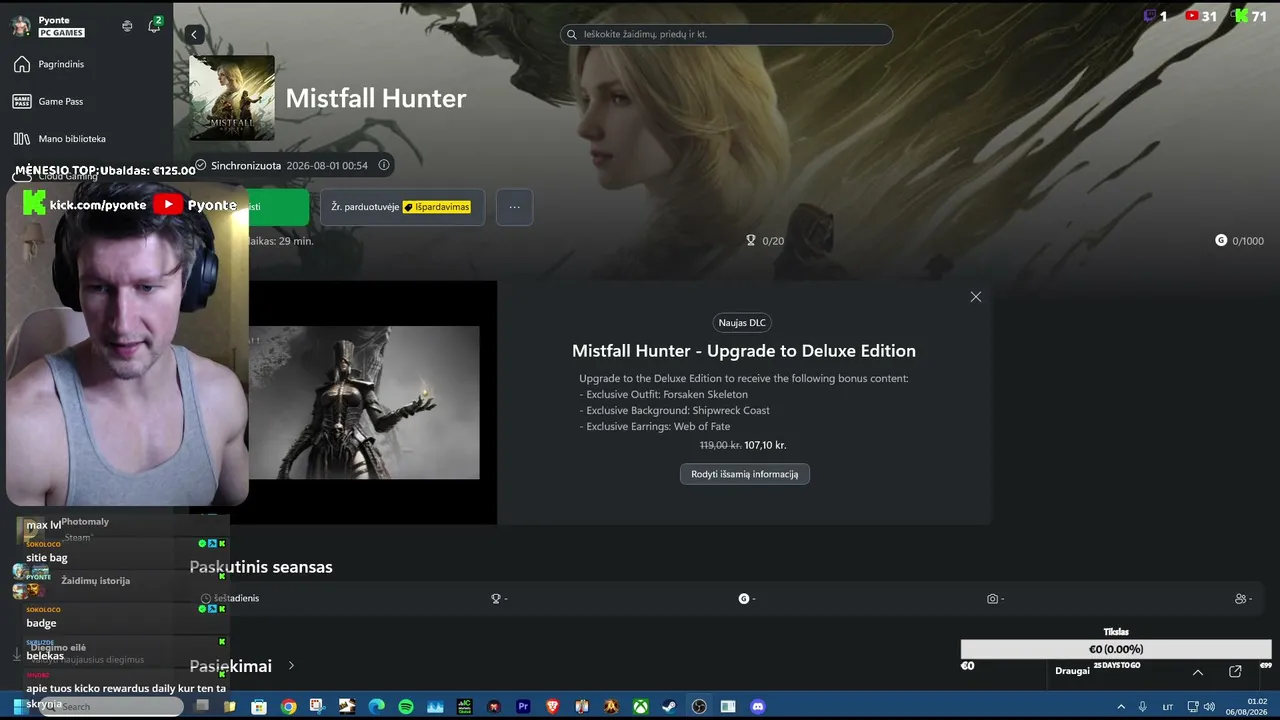Screen dimensions: 1280x720
Task: Open Discord from the taskbar
Action: (x=757, y=707)
